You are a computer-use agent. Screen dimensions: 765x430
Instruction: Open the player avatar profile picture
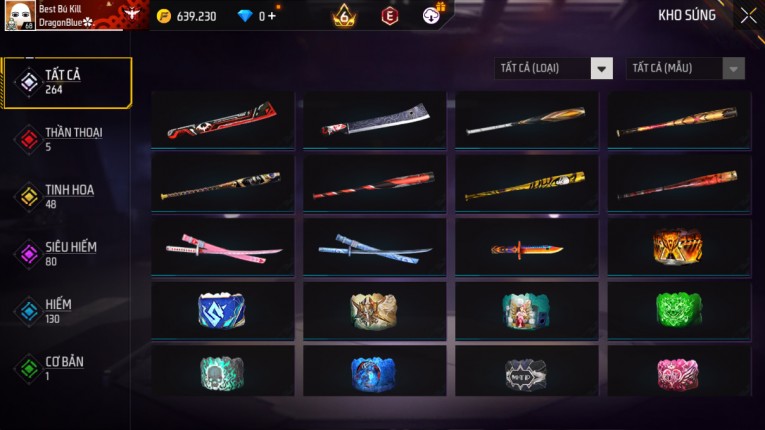coord(20,16)
